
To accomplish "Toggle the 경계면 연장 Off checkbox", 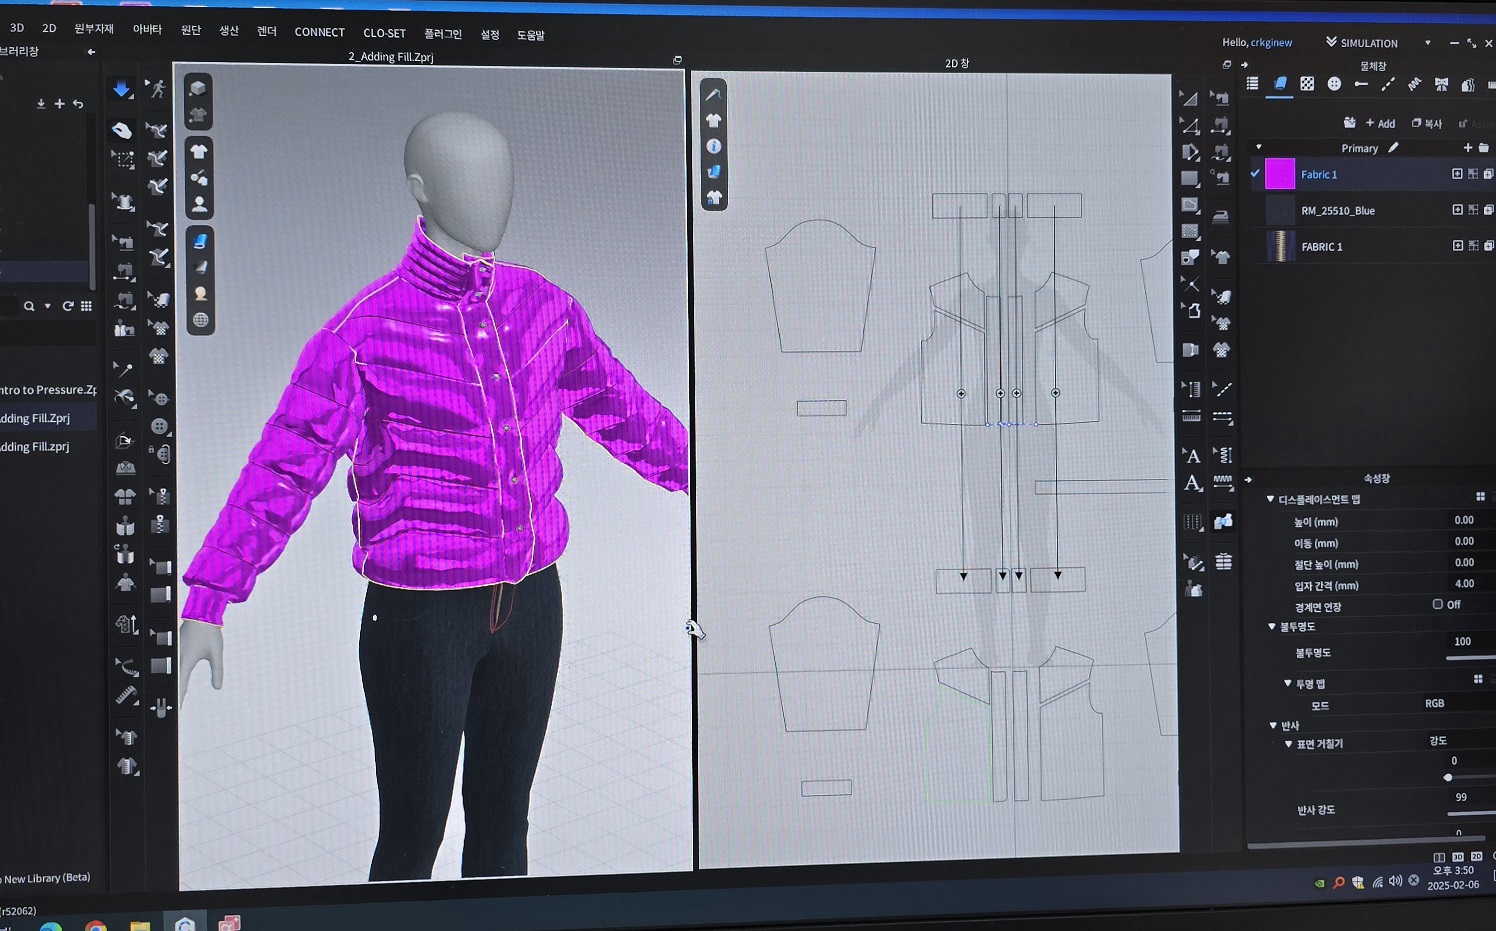I will 1438,604.
